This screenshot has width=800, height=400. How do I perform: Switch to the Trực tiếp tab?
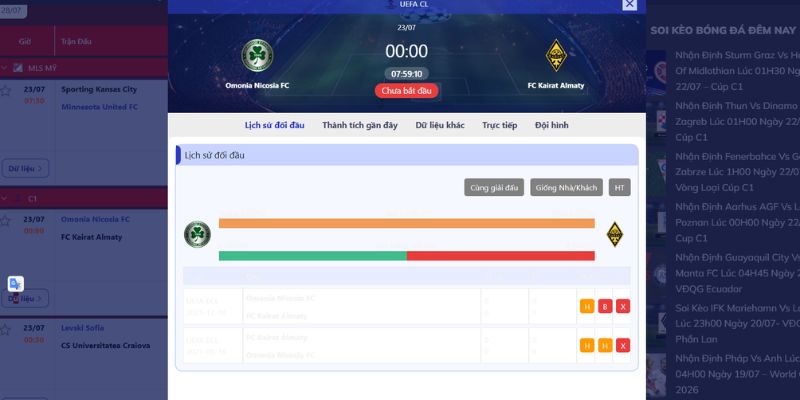(499, 125)
